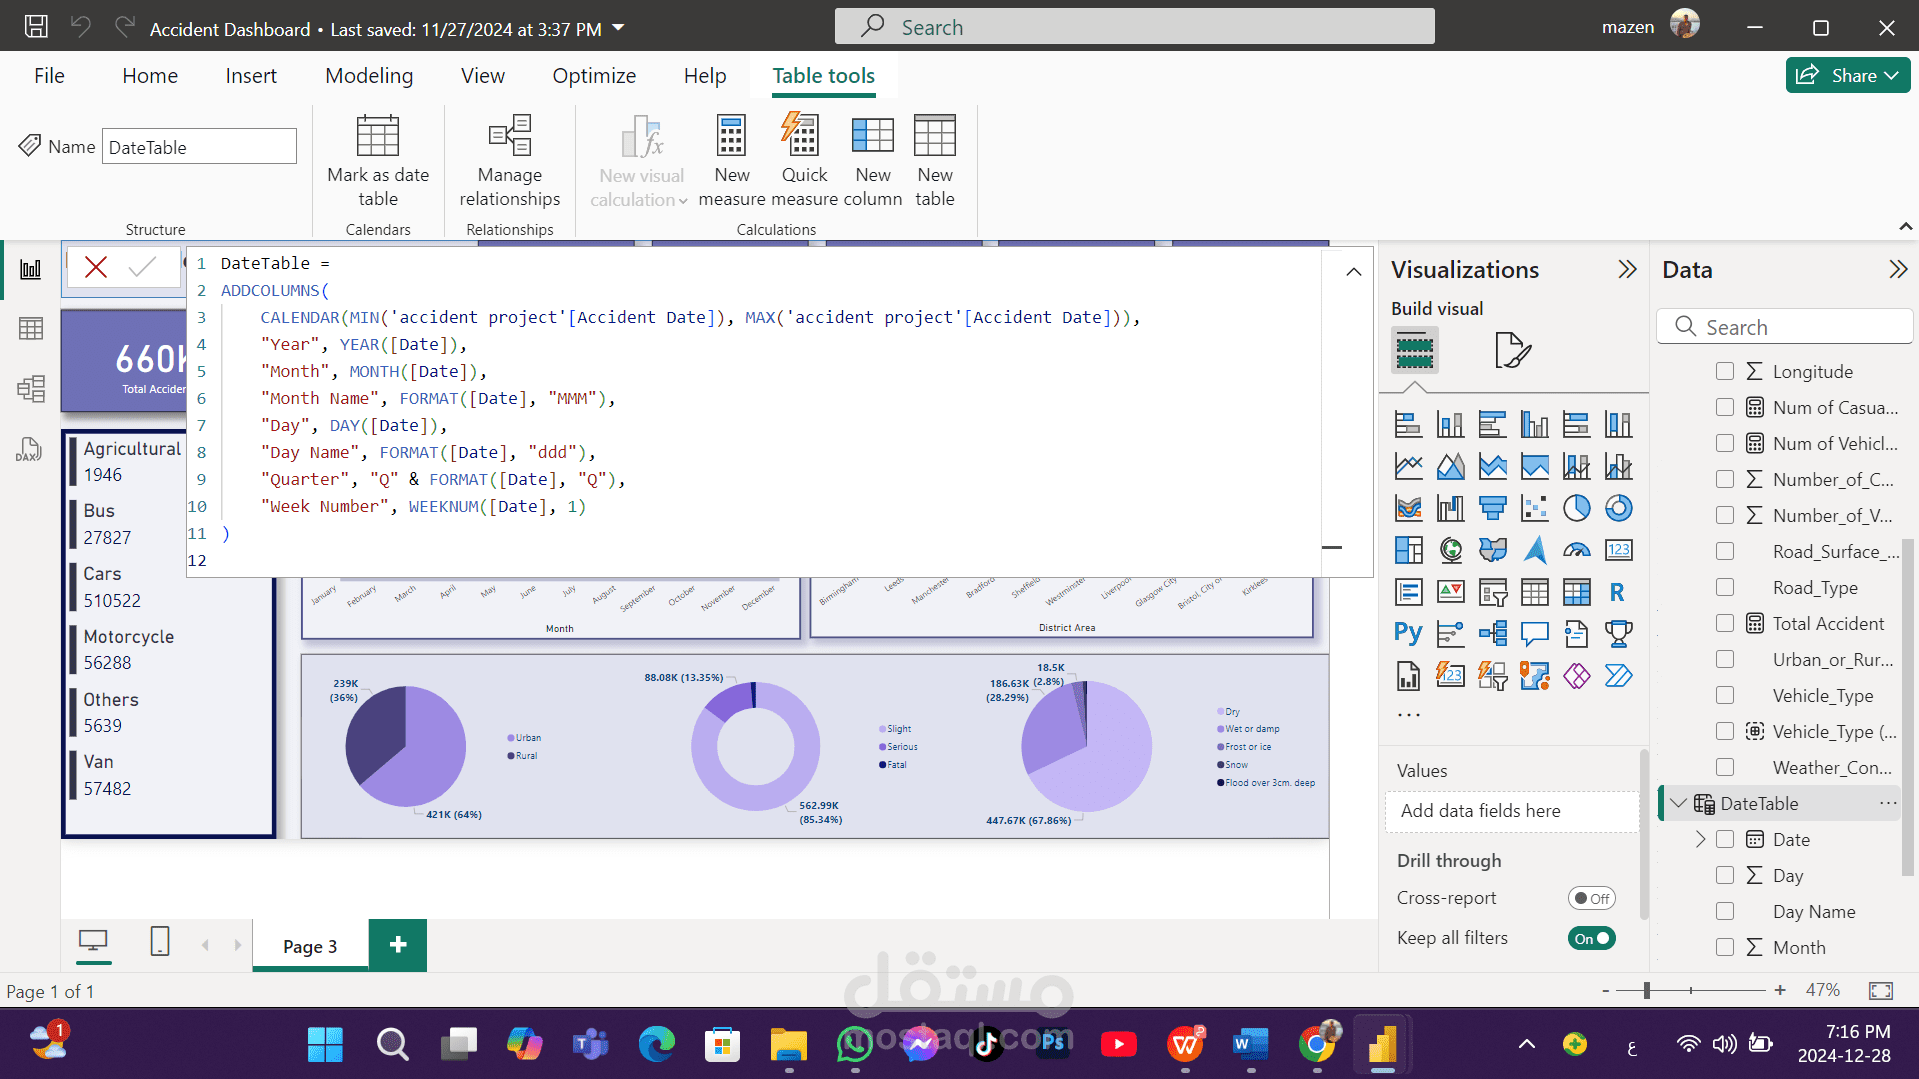Cancel the DAX formula with X

(x=96, y=267)
